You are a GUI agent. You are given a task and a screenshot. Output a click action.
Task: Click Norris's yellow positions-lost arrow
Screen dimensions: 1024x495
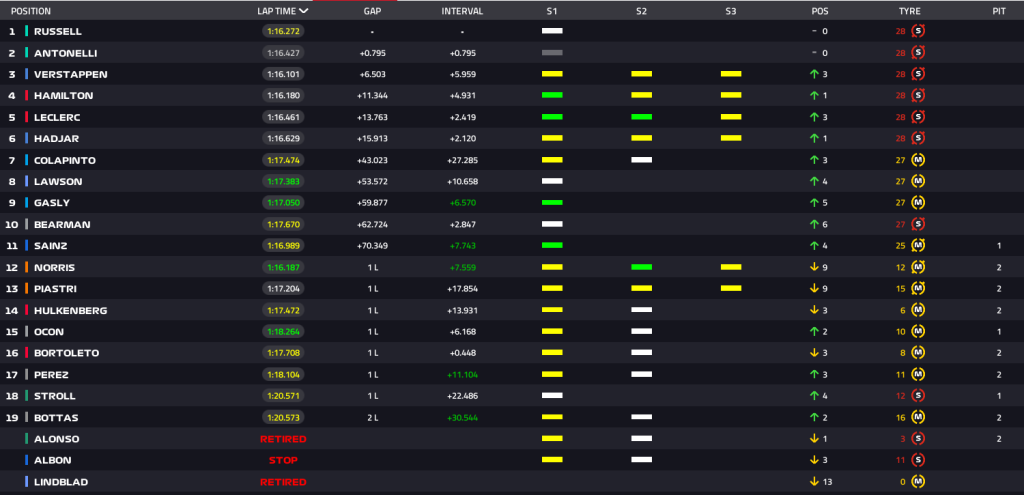click(x=814, y=267)
